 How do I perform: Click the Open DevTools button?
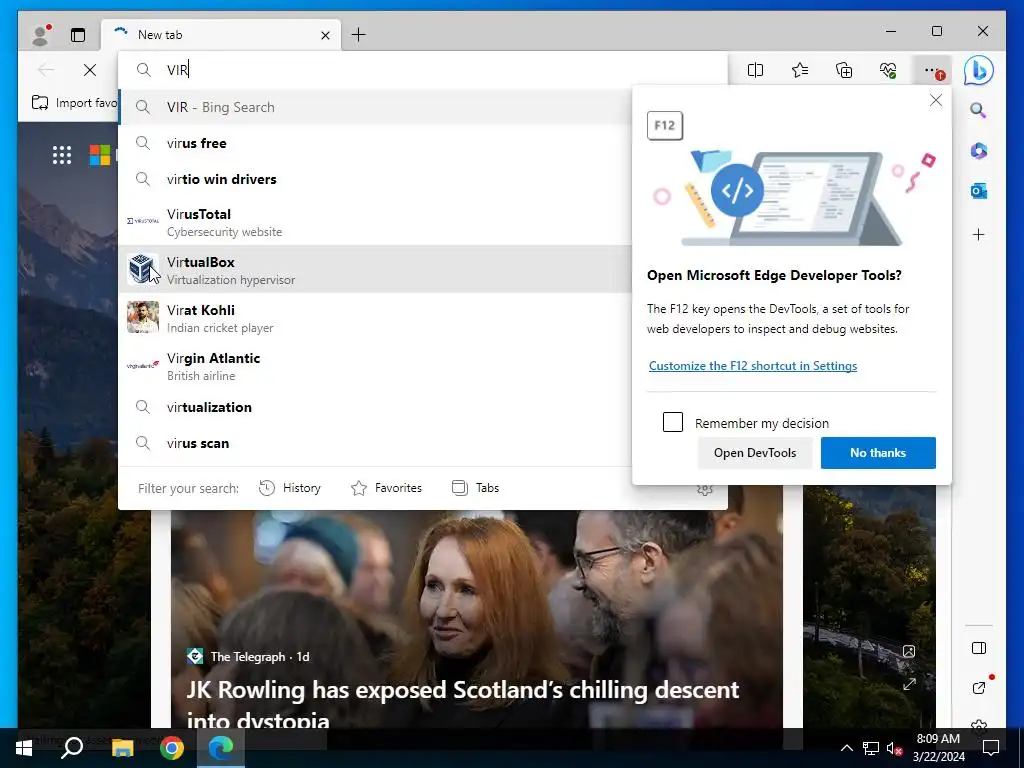click(x=755, y=453)
